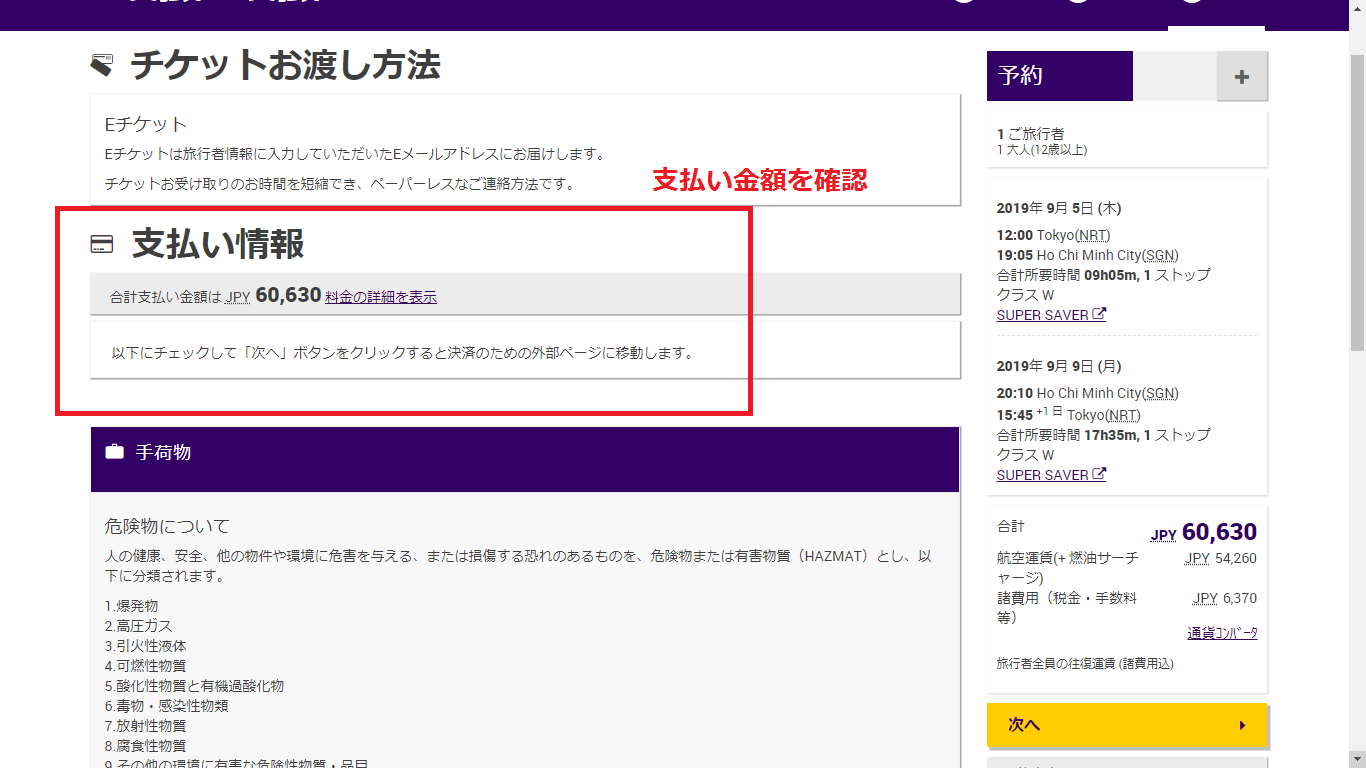
Task: Open the 通貨コンバータ currency converter link
Action: [x=1222, y=633]
